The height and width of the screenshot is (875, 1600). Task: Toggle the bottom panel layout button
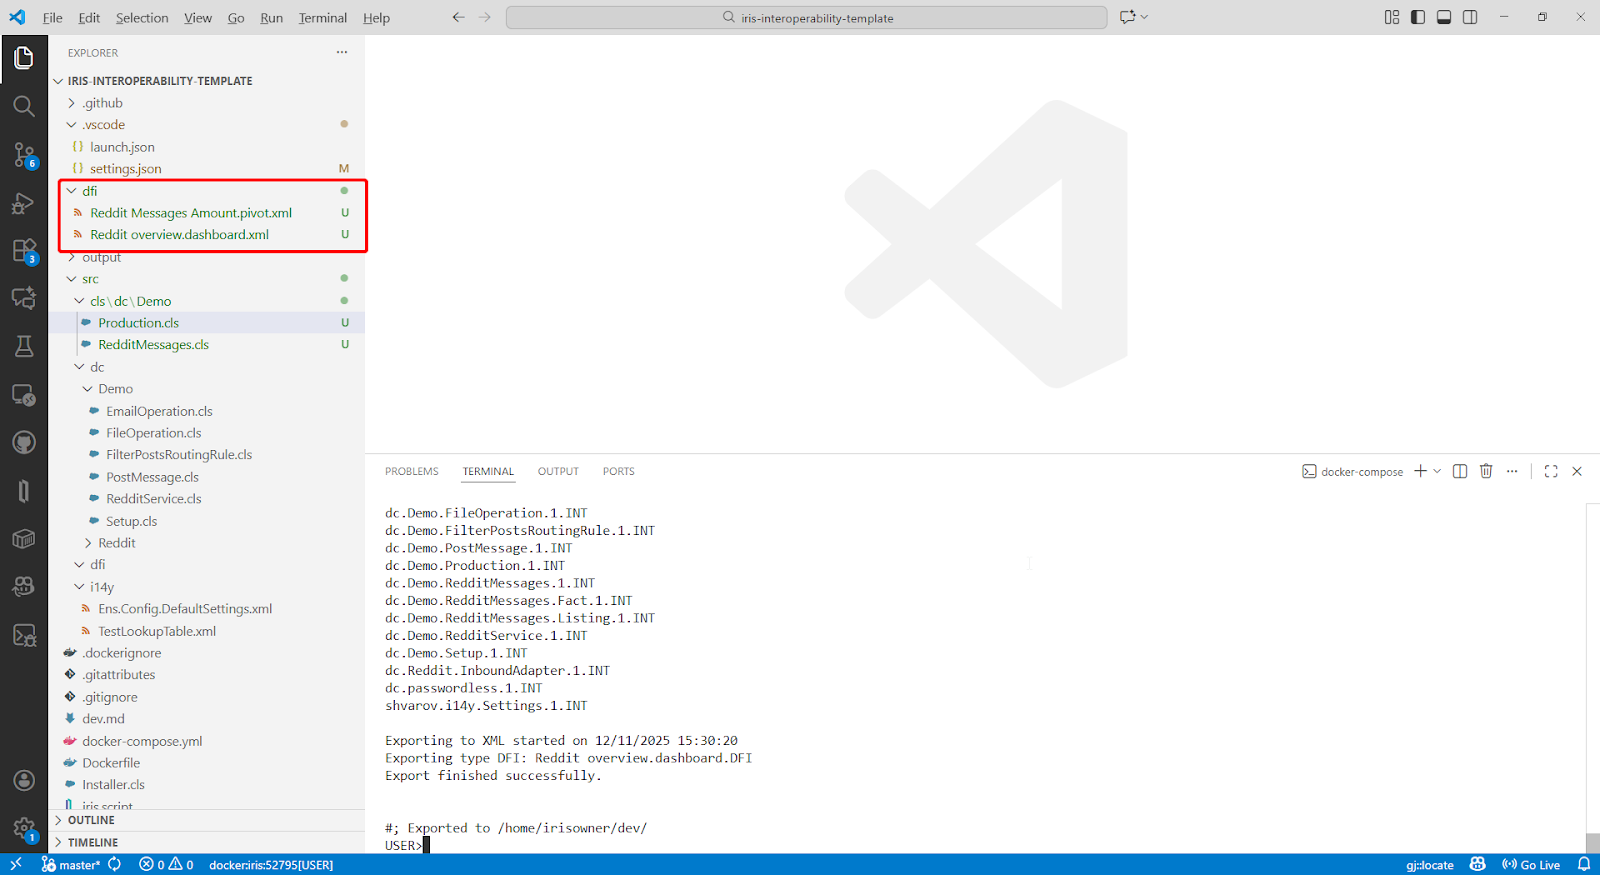[x=1444, y=17]
